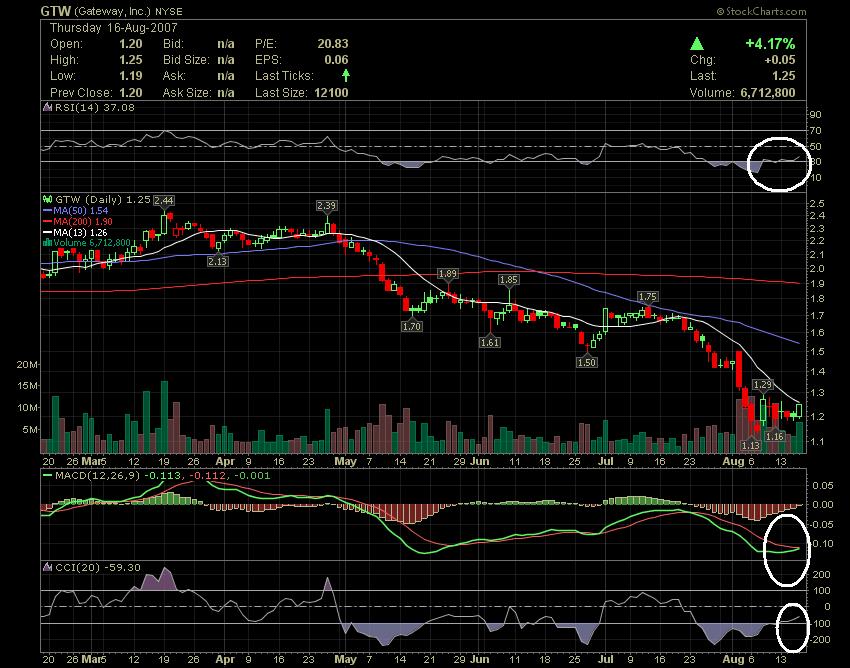
Task: Click the RSI(14) 37.08 label
Action: click(95, 107)
